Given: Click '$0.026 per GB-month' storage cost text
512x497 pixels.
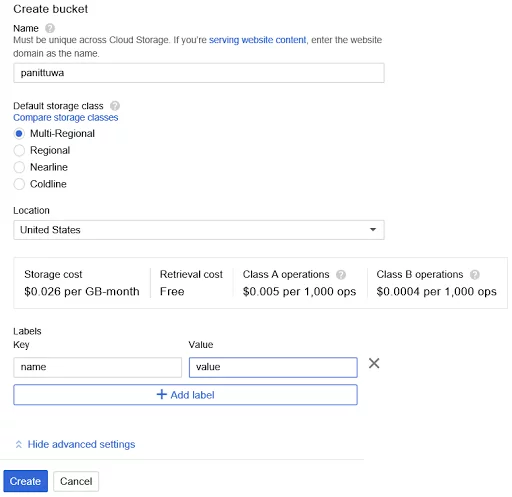Looking at the screenshot, I should point(82,292).
